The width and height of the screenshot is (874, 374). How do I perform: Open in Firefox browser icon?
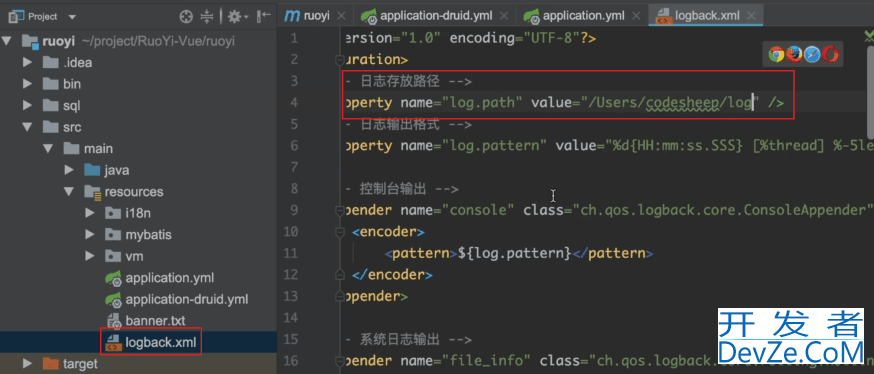[x=794, y=54]
